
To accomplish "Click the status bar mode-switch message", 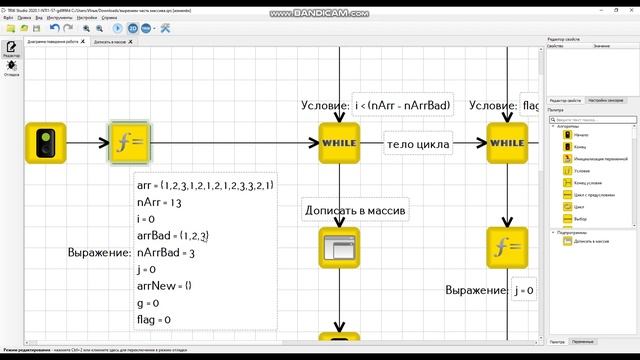I will pos(96,350).
